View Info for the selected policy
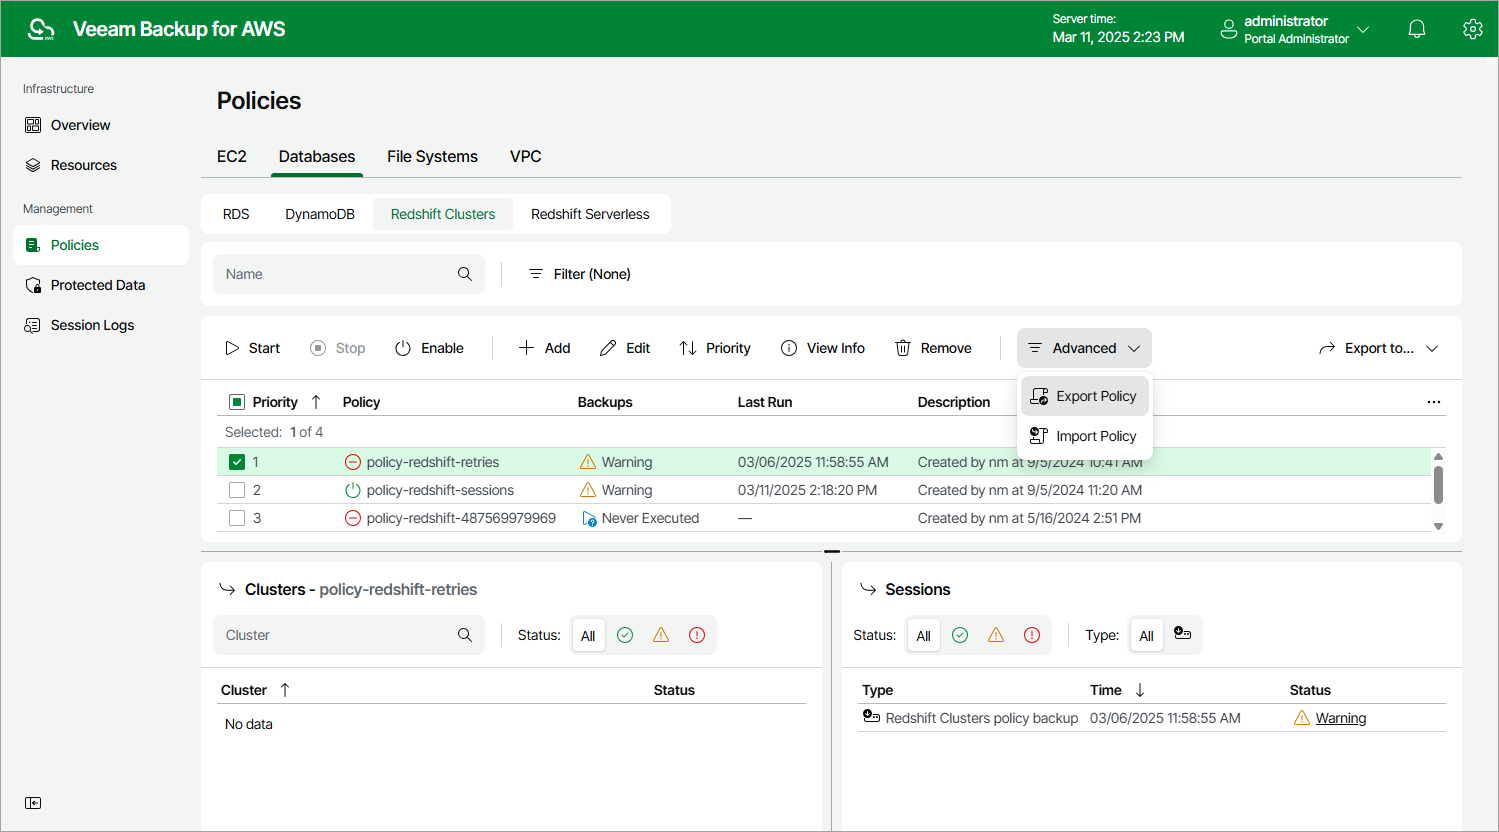1499x832 pixels. [823, 348]
